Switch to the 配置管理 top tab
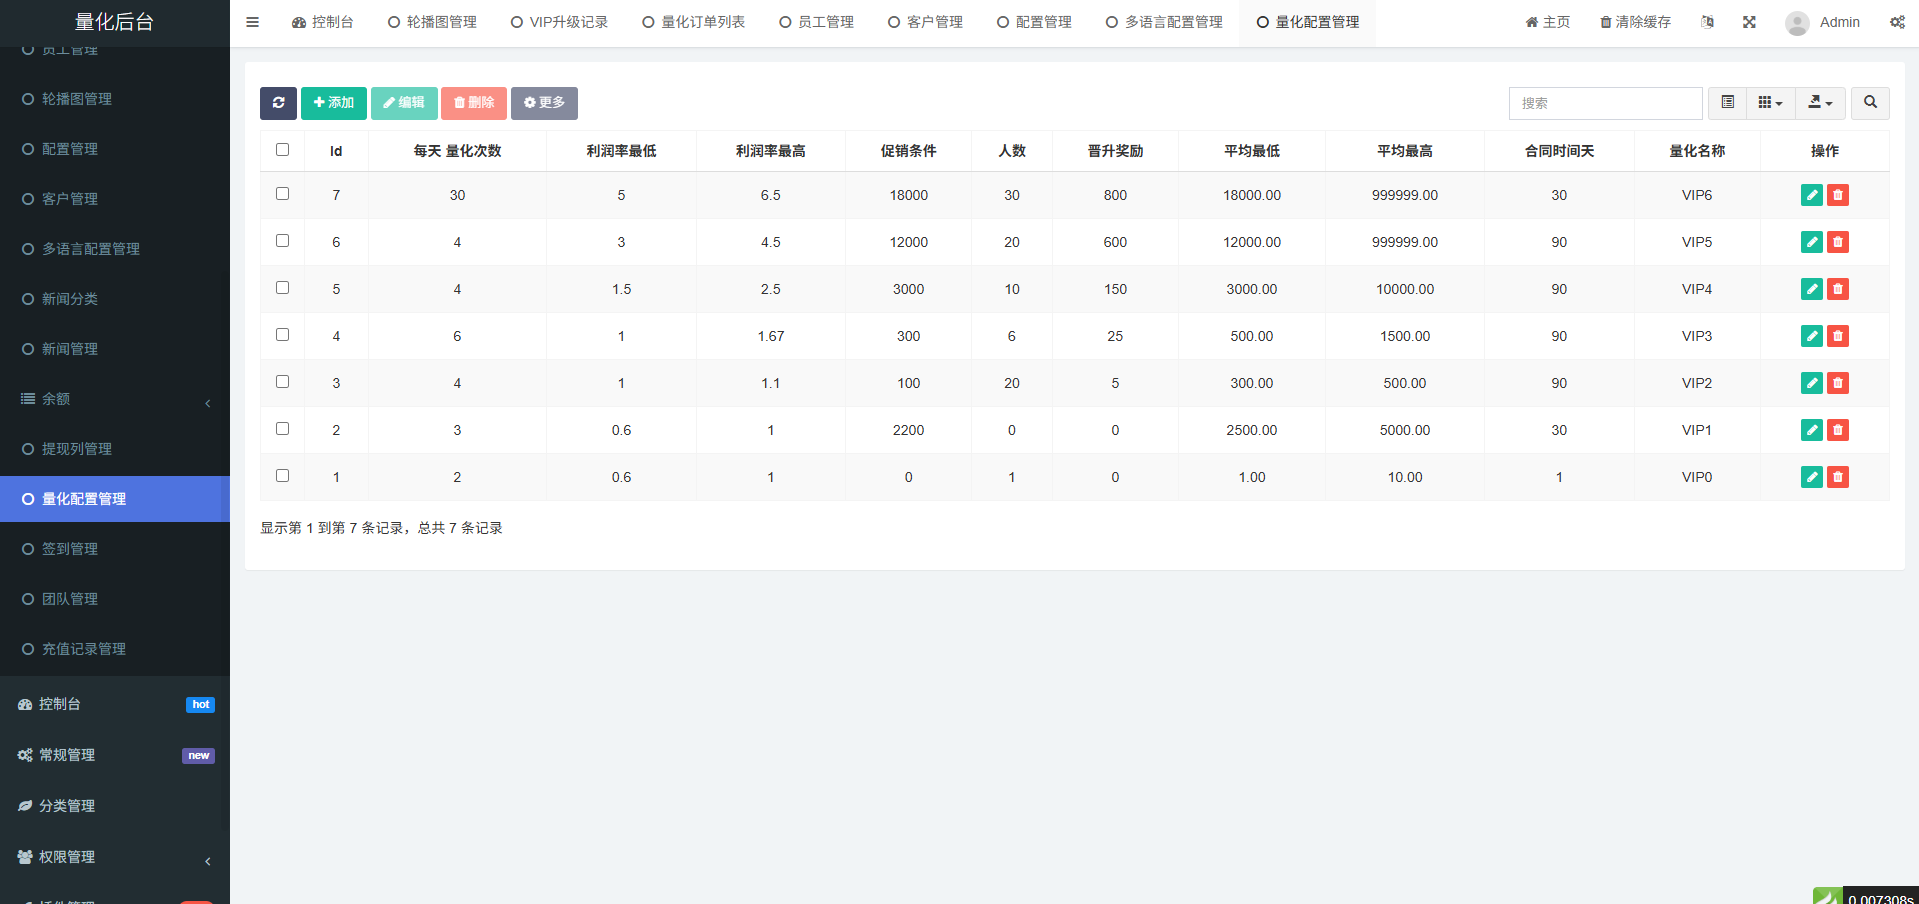The image size is (1919, 904). (1034, 22)
